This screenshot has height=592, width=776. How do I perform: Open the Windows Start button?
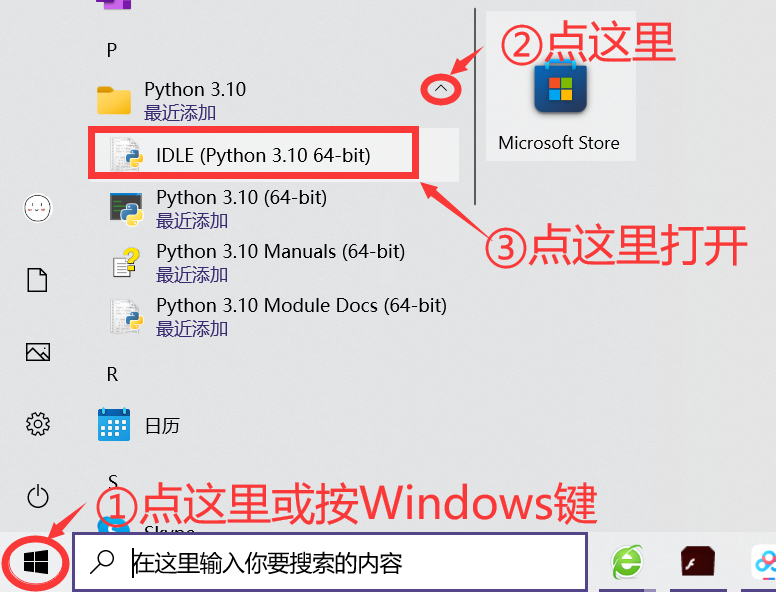(x=36, y=562)
